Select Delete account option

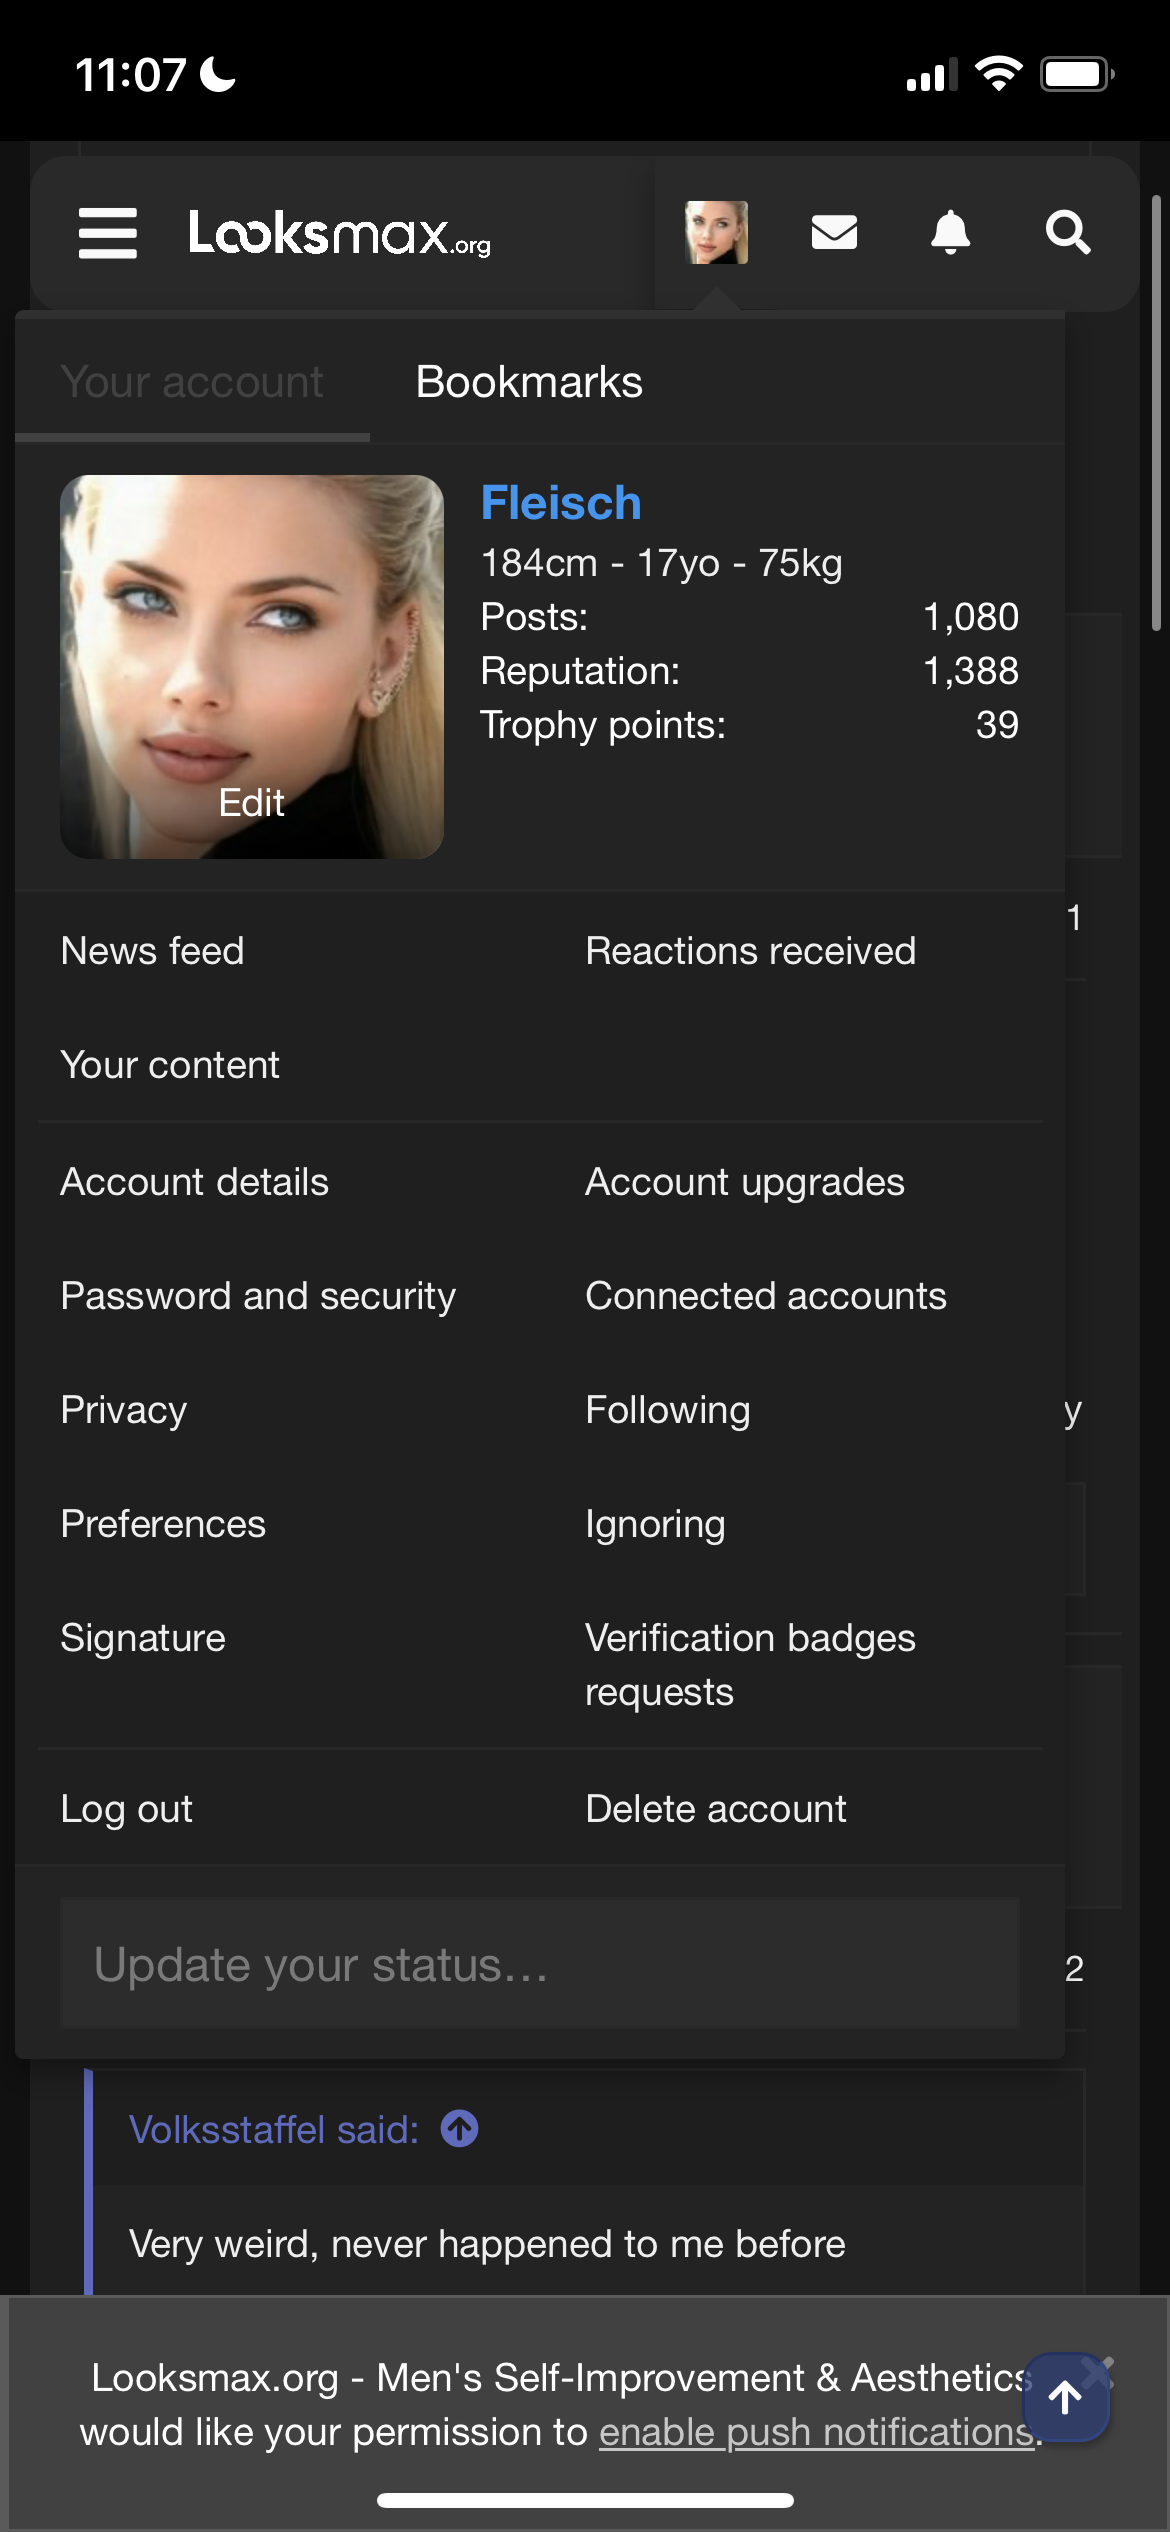[716, 1809]
